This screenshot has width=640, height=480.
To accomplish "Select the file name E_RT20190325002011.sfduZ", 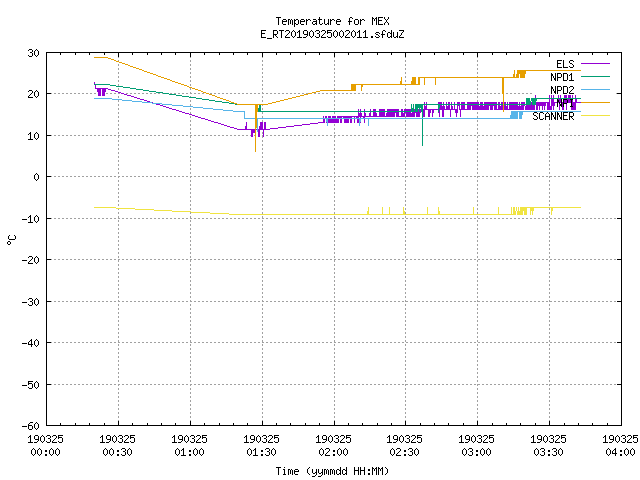I will click(332, 34).
